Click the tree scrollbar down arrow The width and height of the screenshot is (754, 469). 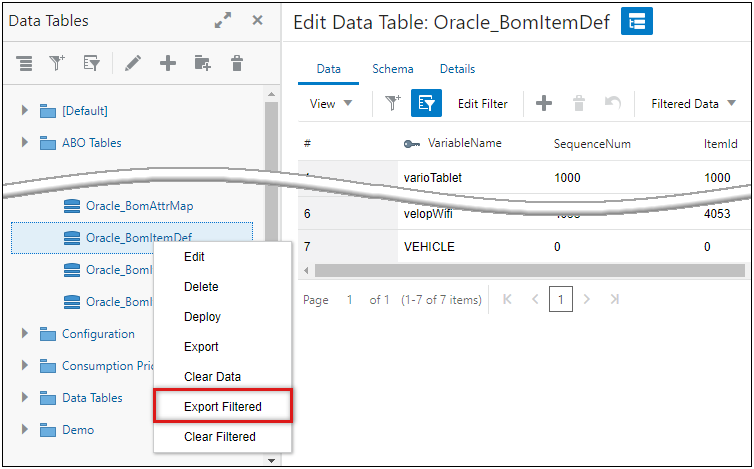[x=271, y=460]
